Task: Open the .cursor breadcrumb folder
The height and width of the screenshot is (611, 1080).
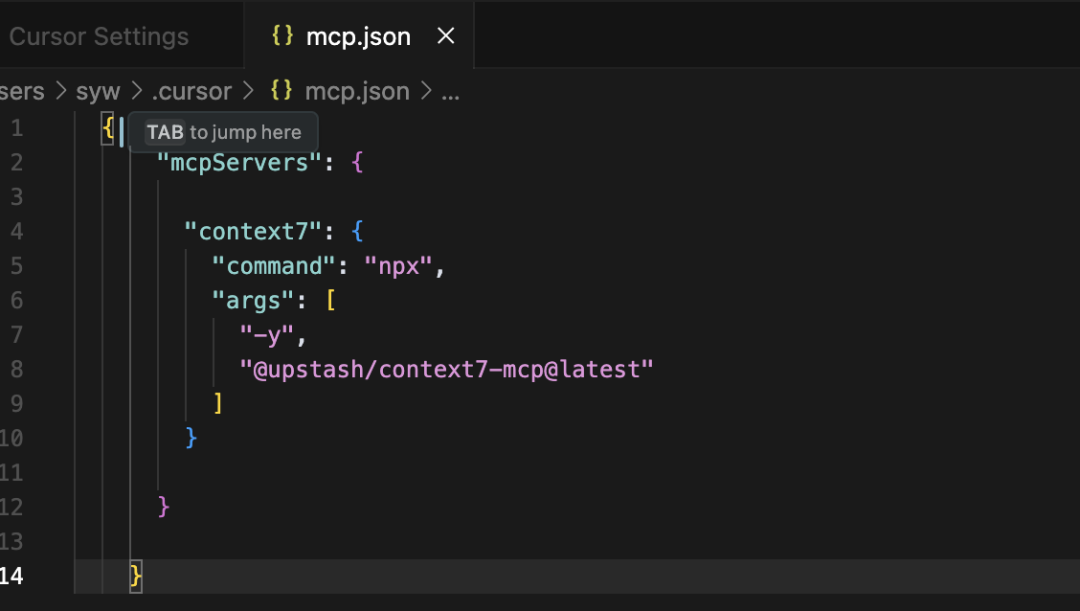Action: (191, 92)
